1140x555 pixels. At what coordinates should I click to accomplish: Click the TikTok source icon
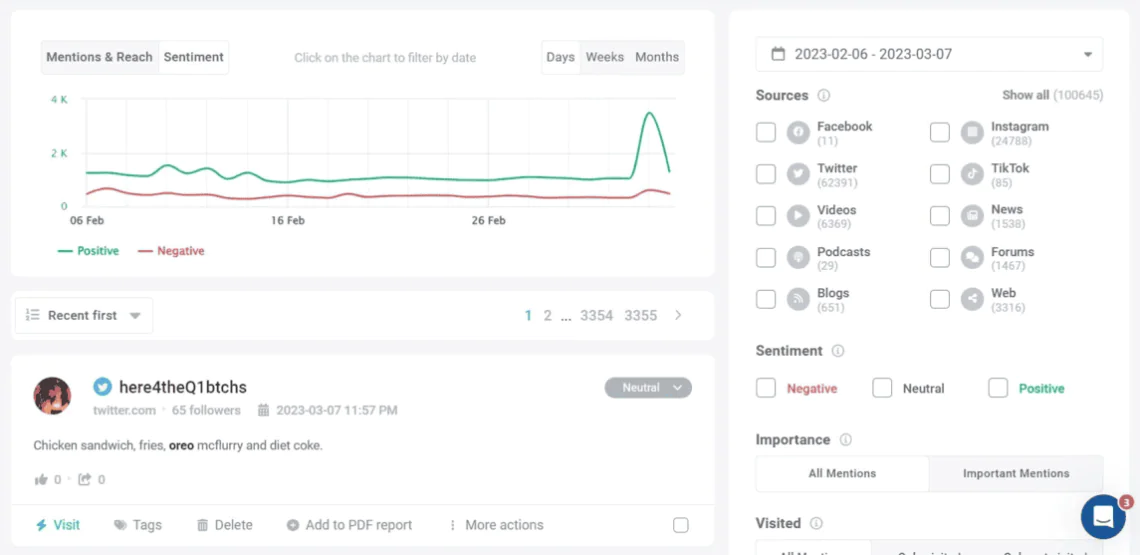972,174
